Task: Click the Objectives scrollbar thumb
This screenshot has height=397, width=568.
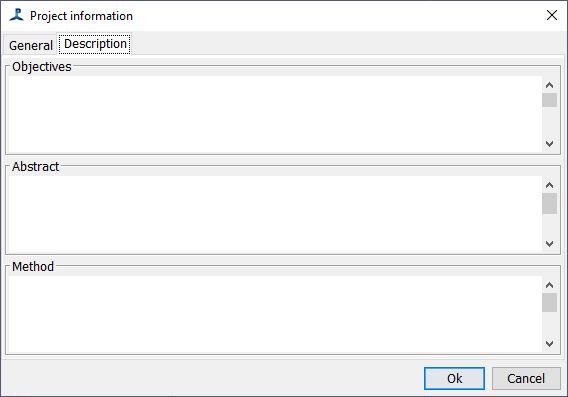Action: pos(550,100)
